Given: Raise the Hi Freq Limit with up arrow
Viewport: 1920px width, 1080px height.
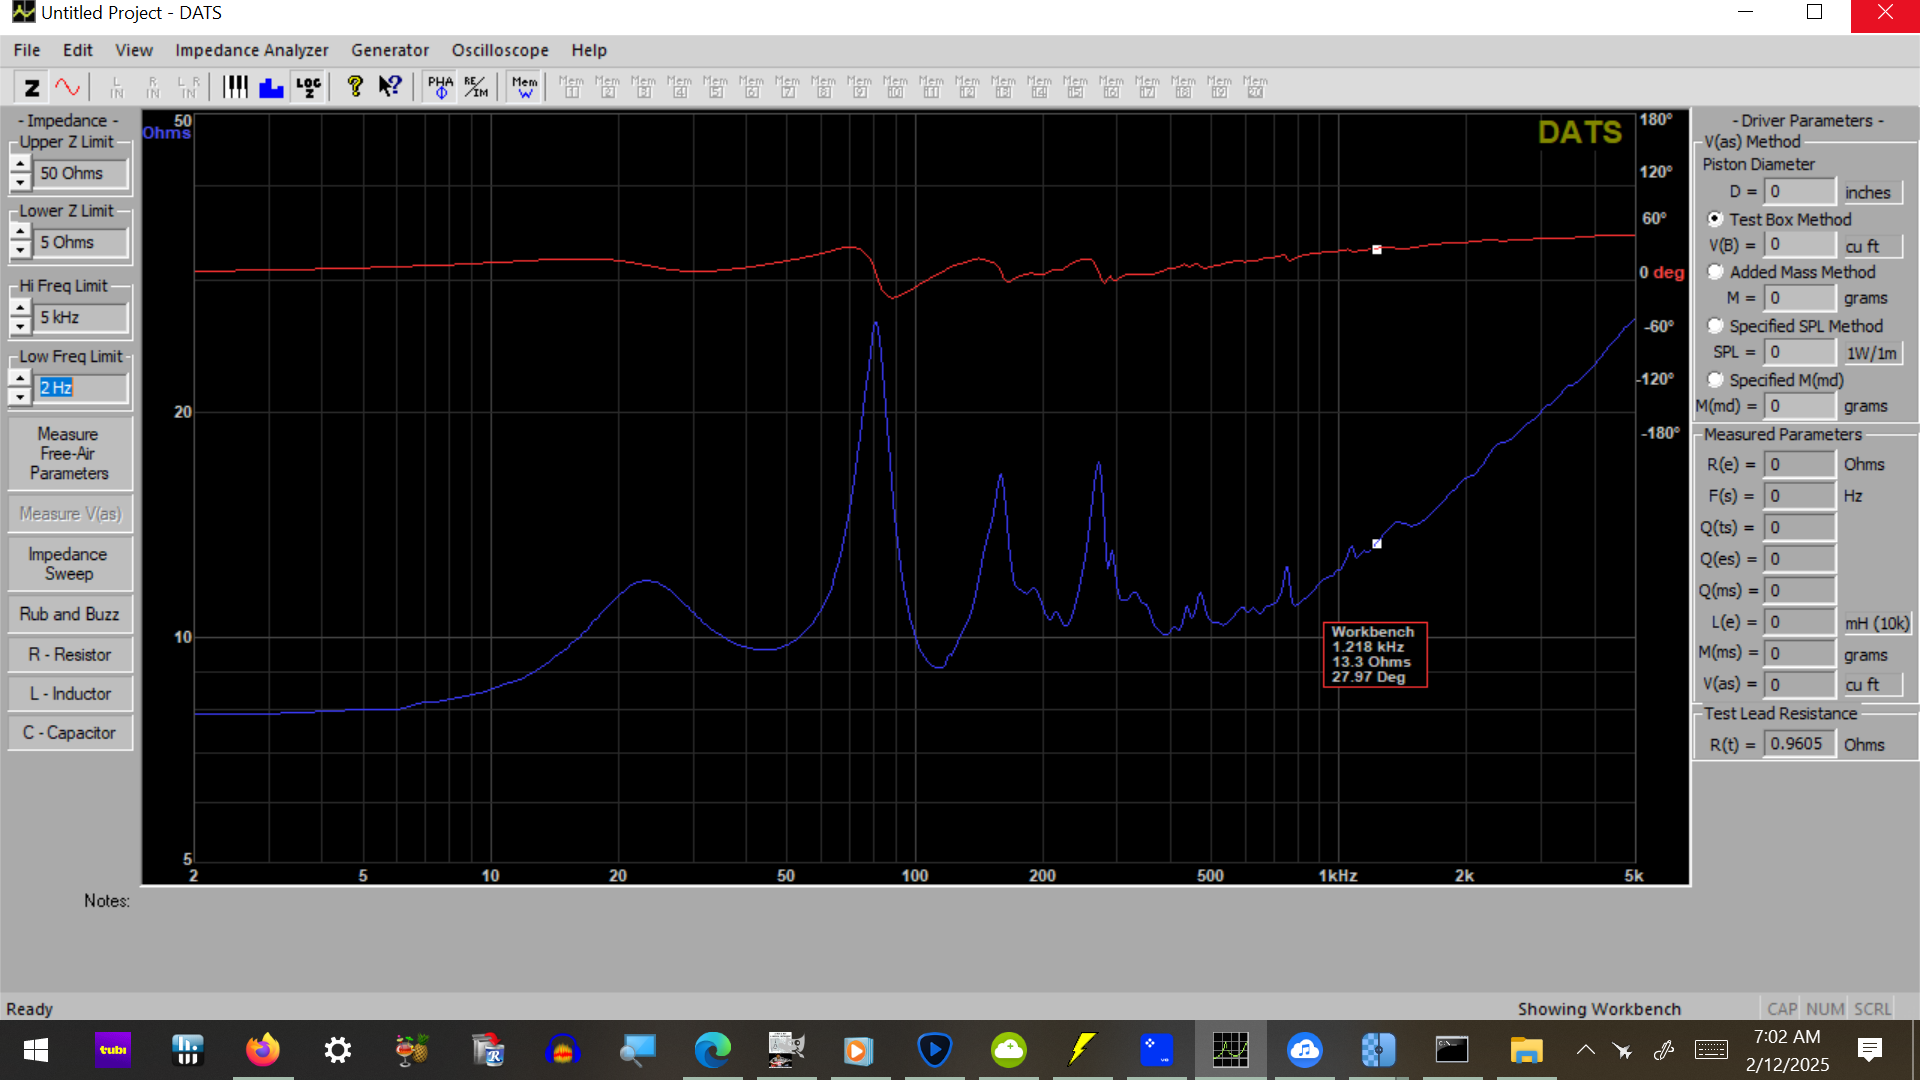Looking at the screenshot, I should pos(20,308).
